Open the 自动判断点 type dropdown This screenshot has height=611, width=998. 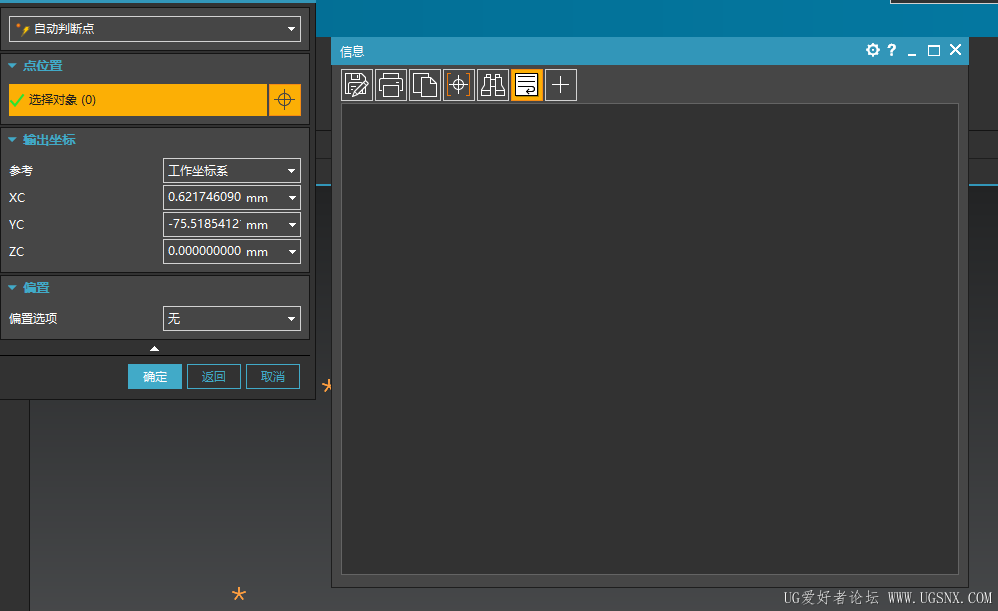click(155, 29)
